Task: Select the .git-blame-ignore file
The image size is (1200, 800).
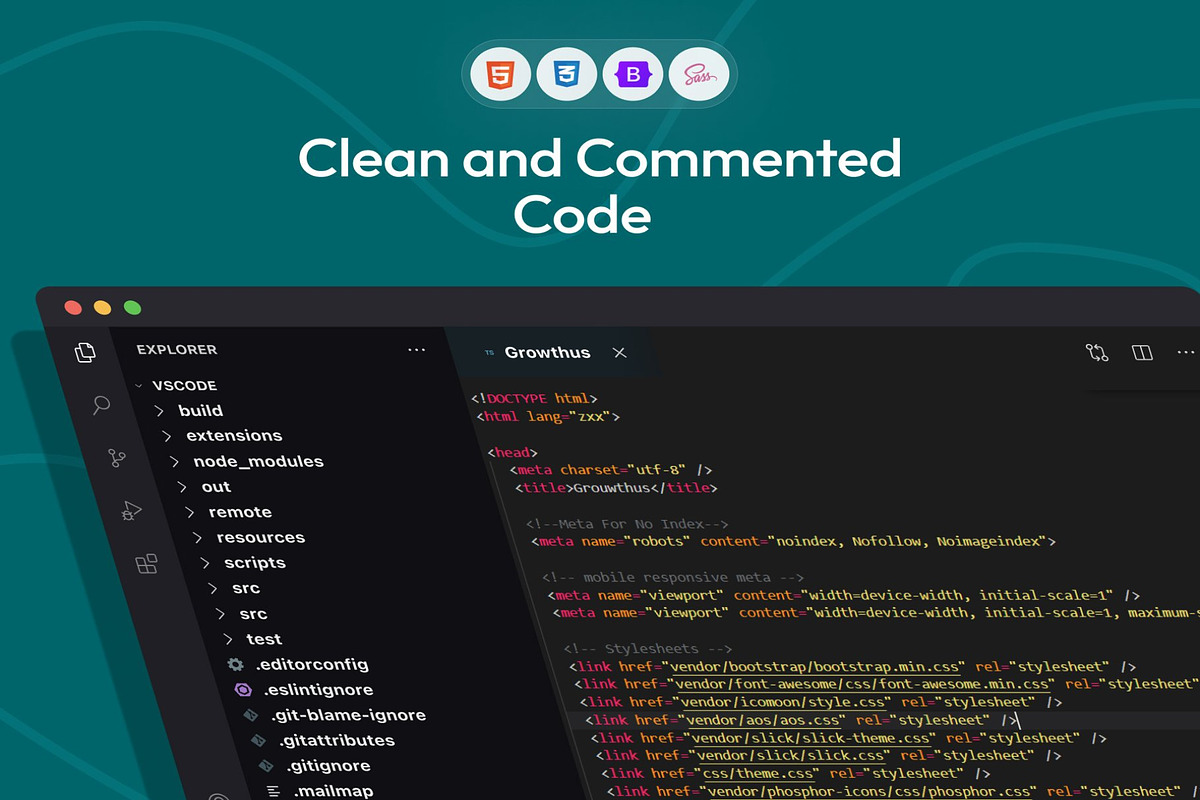Action: 348,715
